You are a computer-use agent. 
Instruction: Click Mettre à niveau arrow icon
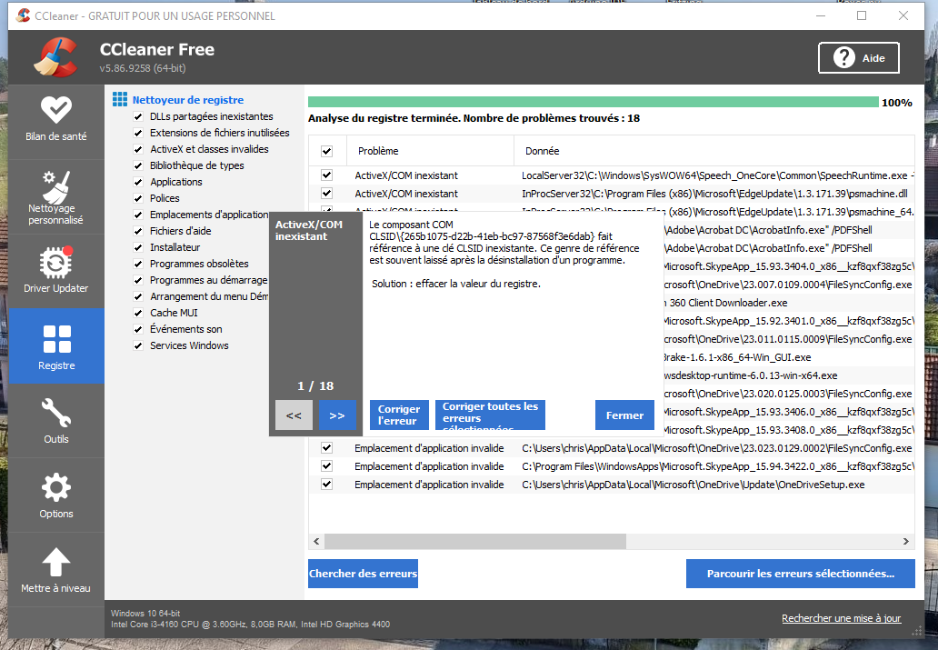(x=56, y=563)
